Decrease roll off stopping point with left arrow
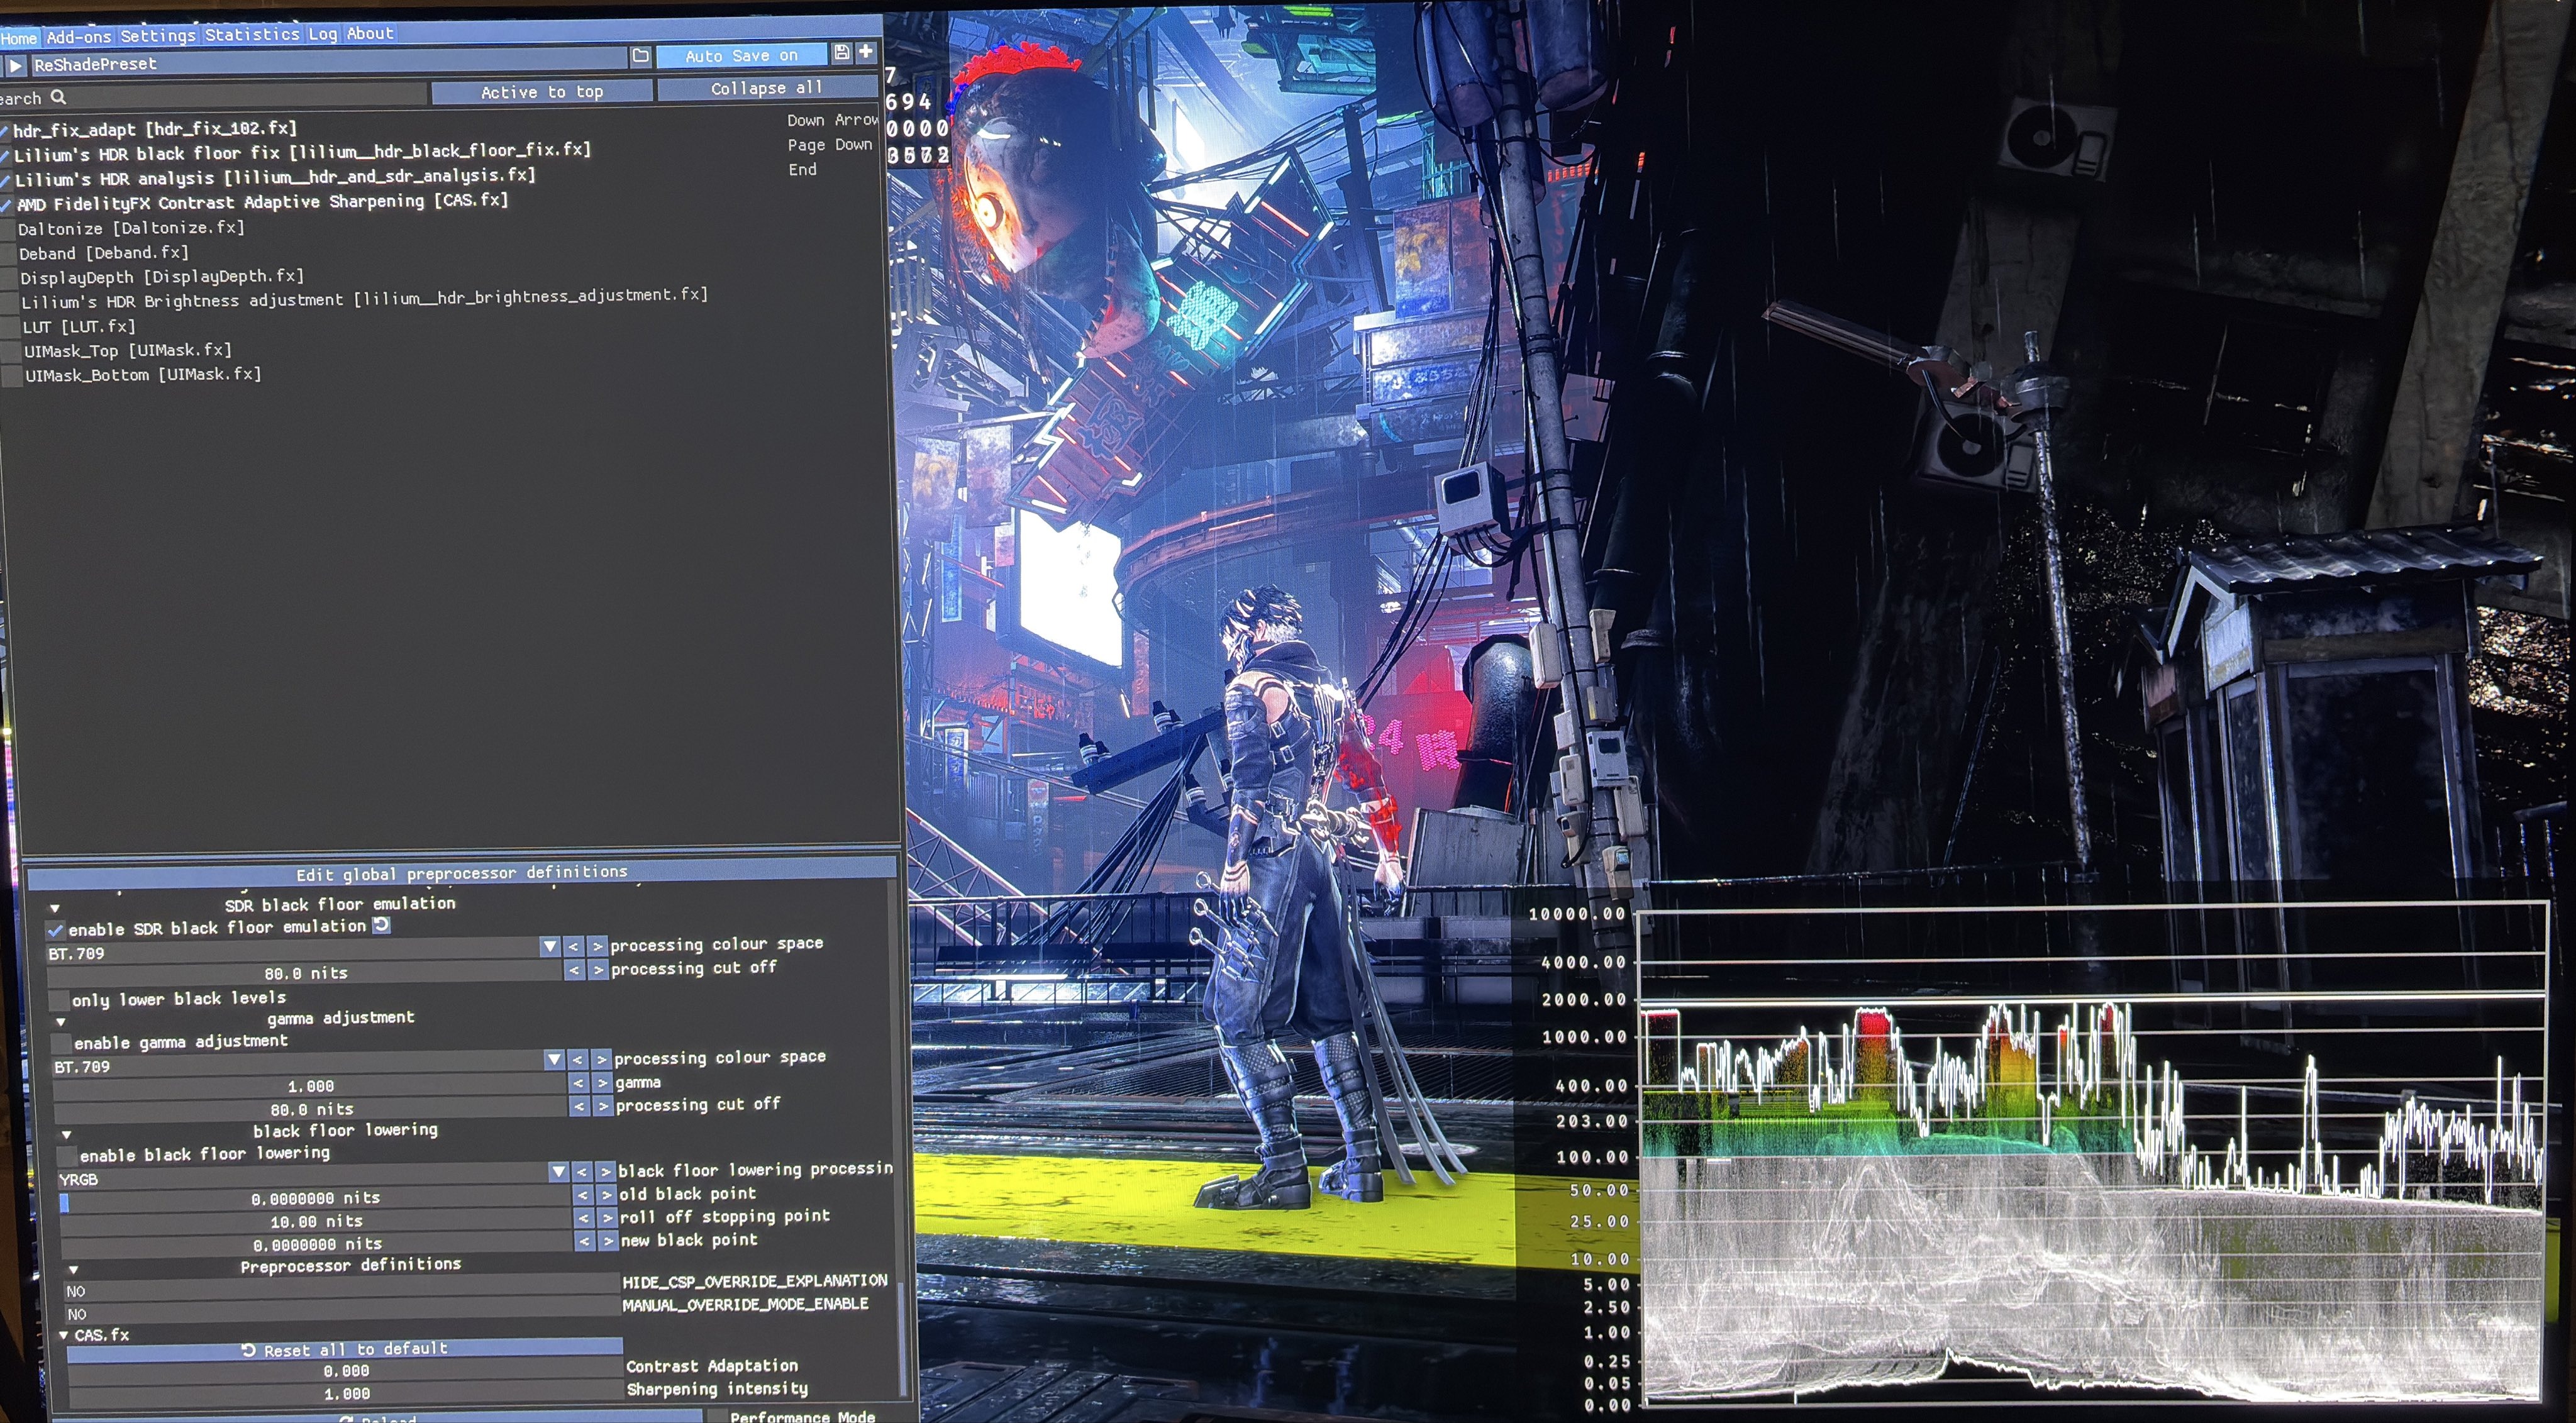Image resolution: width=2576 pixels, height=1423 pixels. pyautogui.click(x=584, y=1218)
